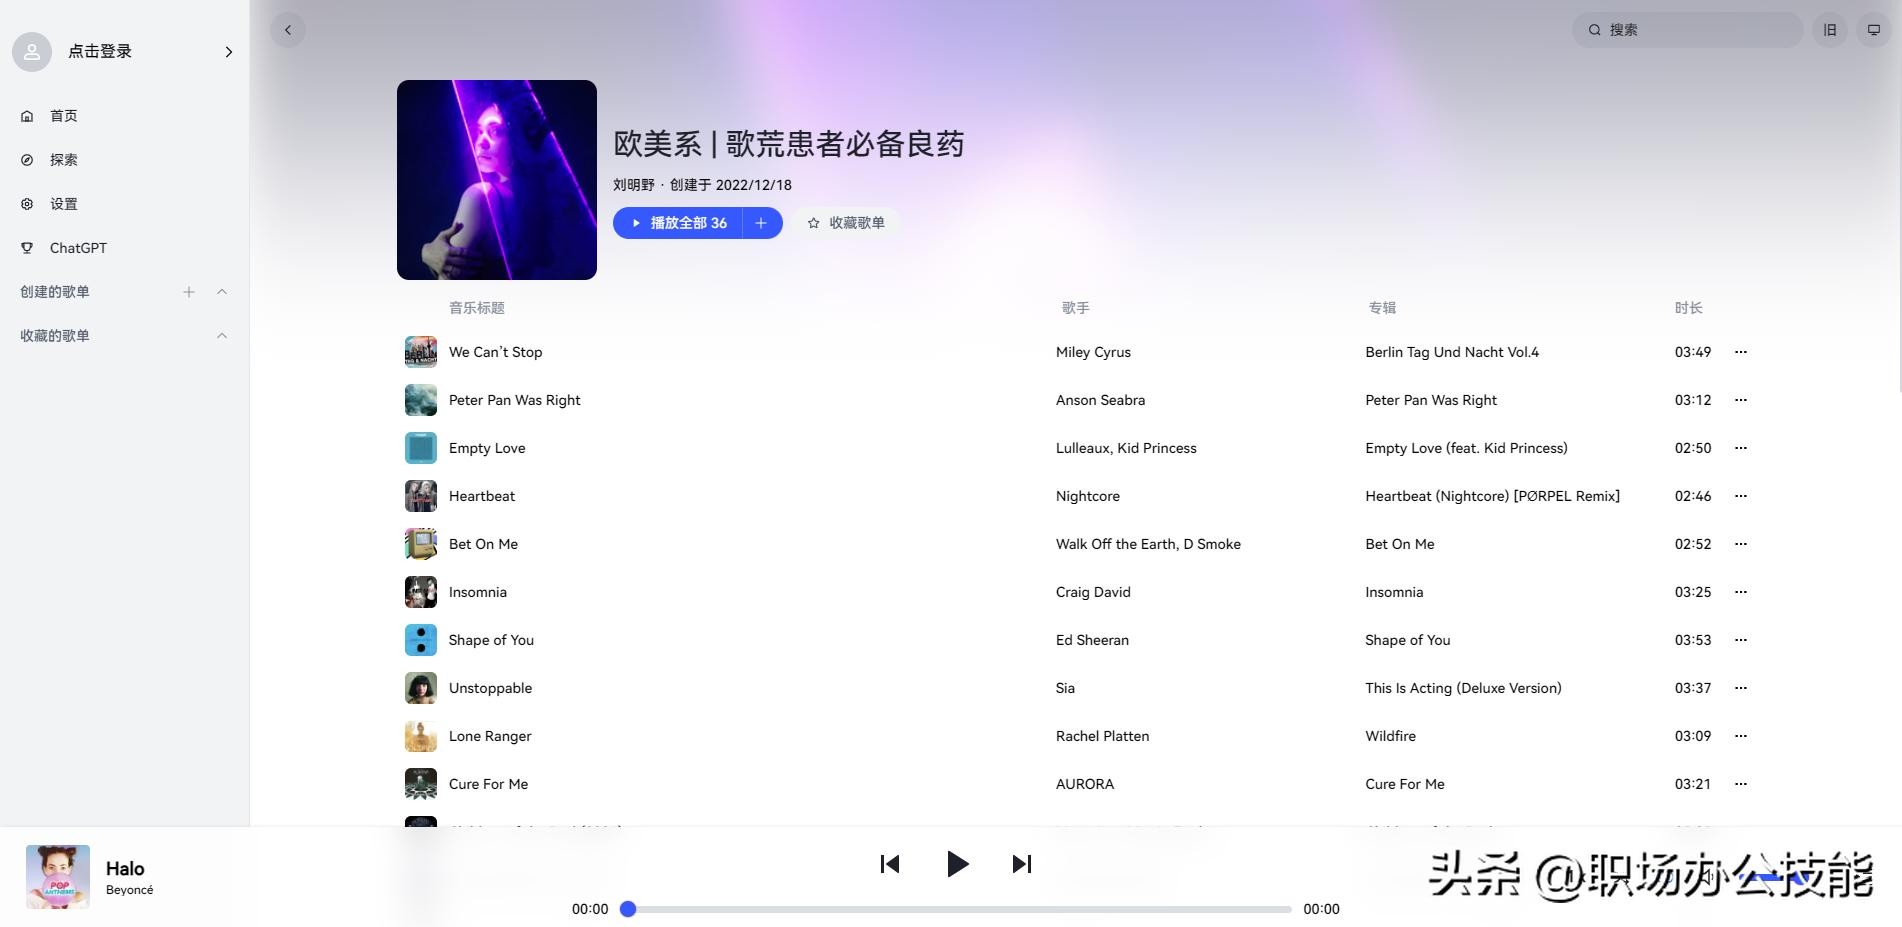Image resolution: width=1902 pixels, height=927 pixels.
Task: Click the playback progress slider handle
Action: coord(628,909)
